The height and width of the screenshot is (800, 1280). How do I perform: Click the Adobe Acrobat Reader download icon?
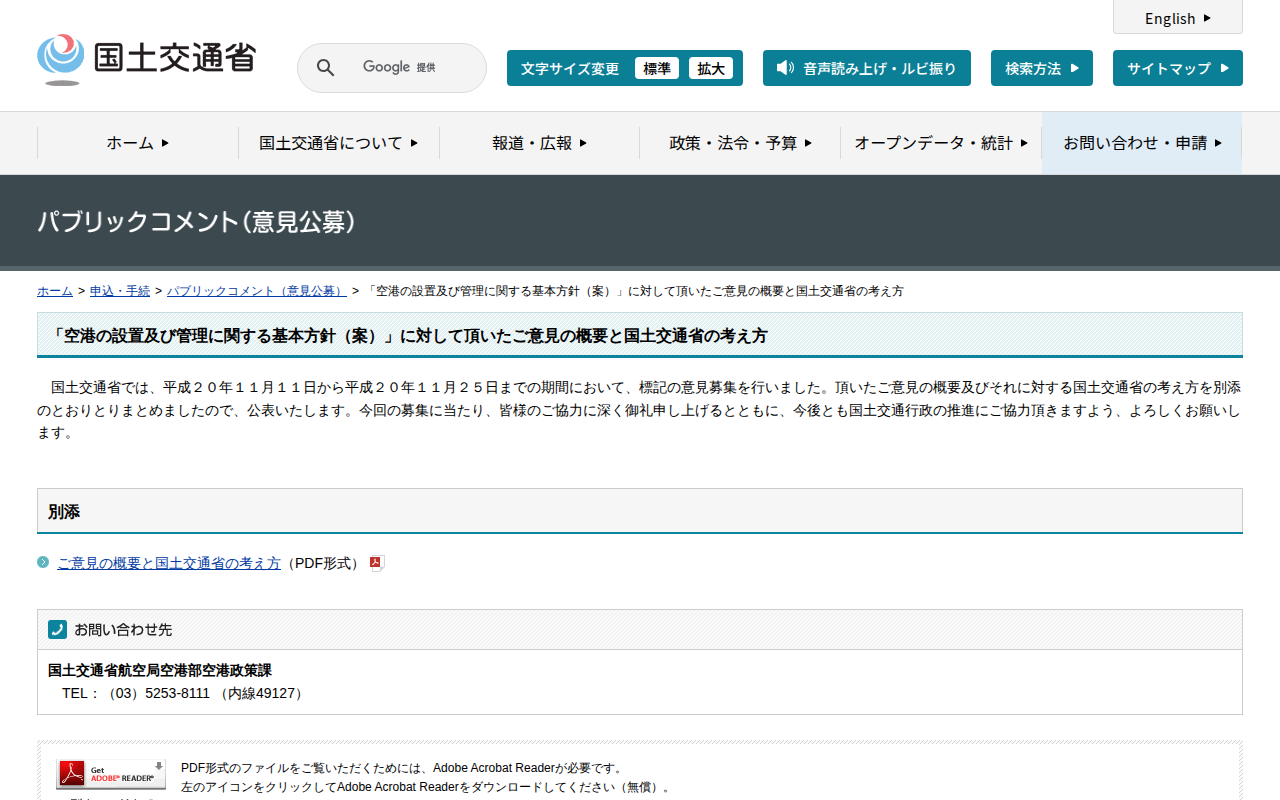click(110, 774)
